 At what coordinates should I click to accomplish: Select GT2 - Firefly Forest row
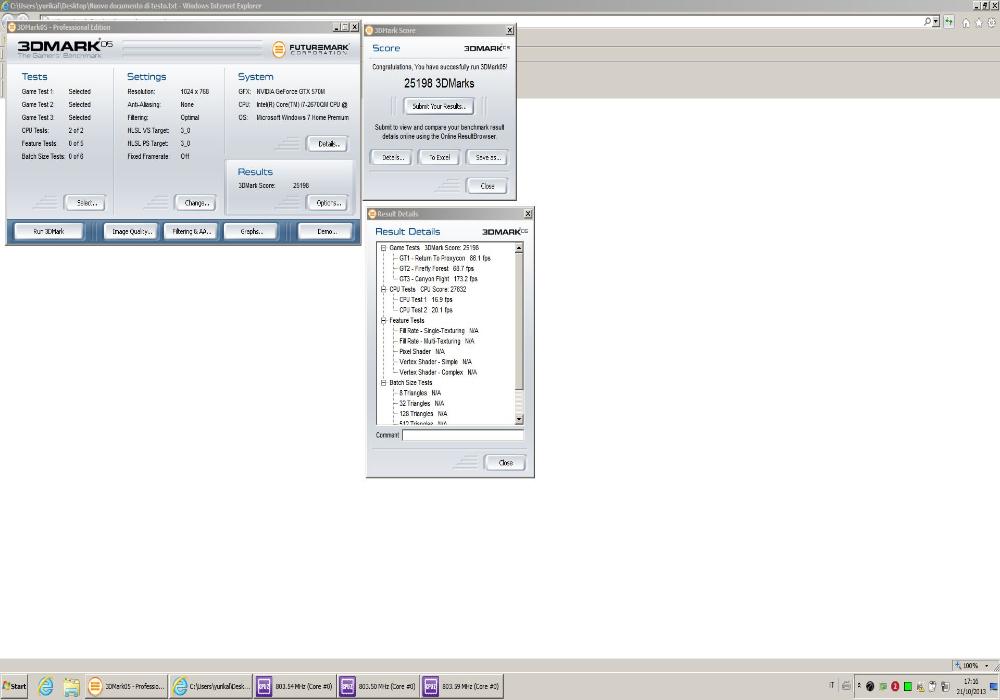click(436, 268)
